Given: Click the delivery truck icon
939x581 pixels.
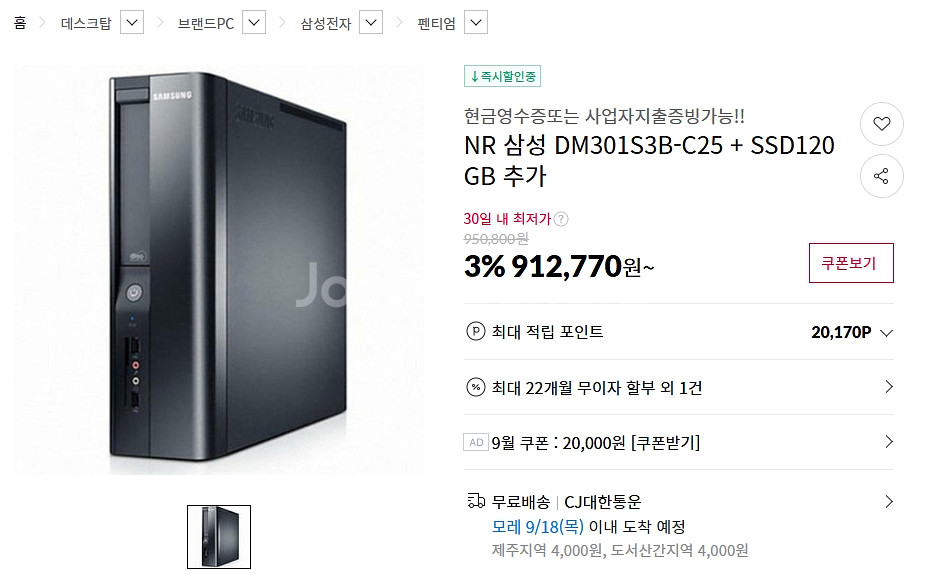Looking at the screenshot, I should coord(476,501).
